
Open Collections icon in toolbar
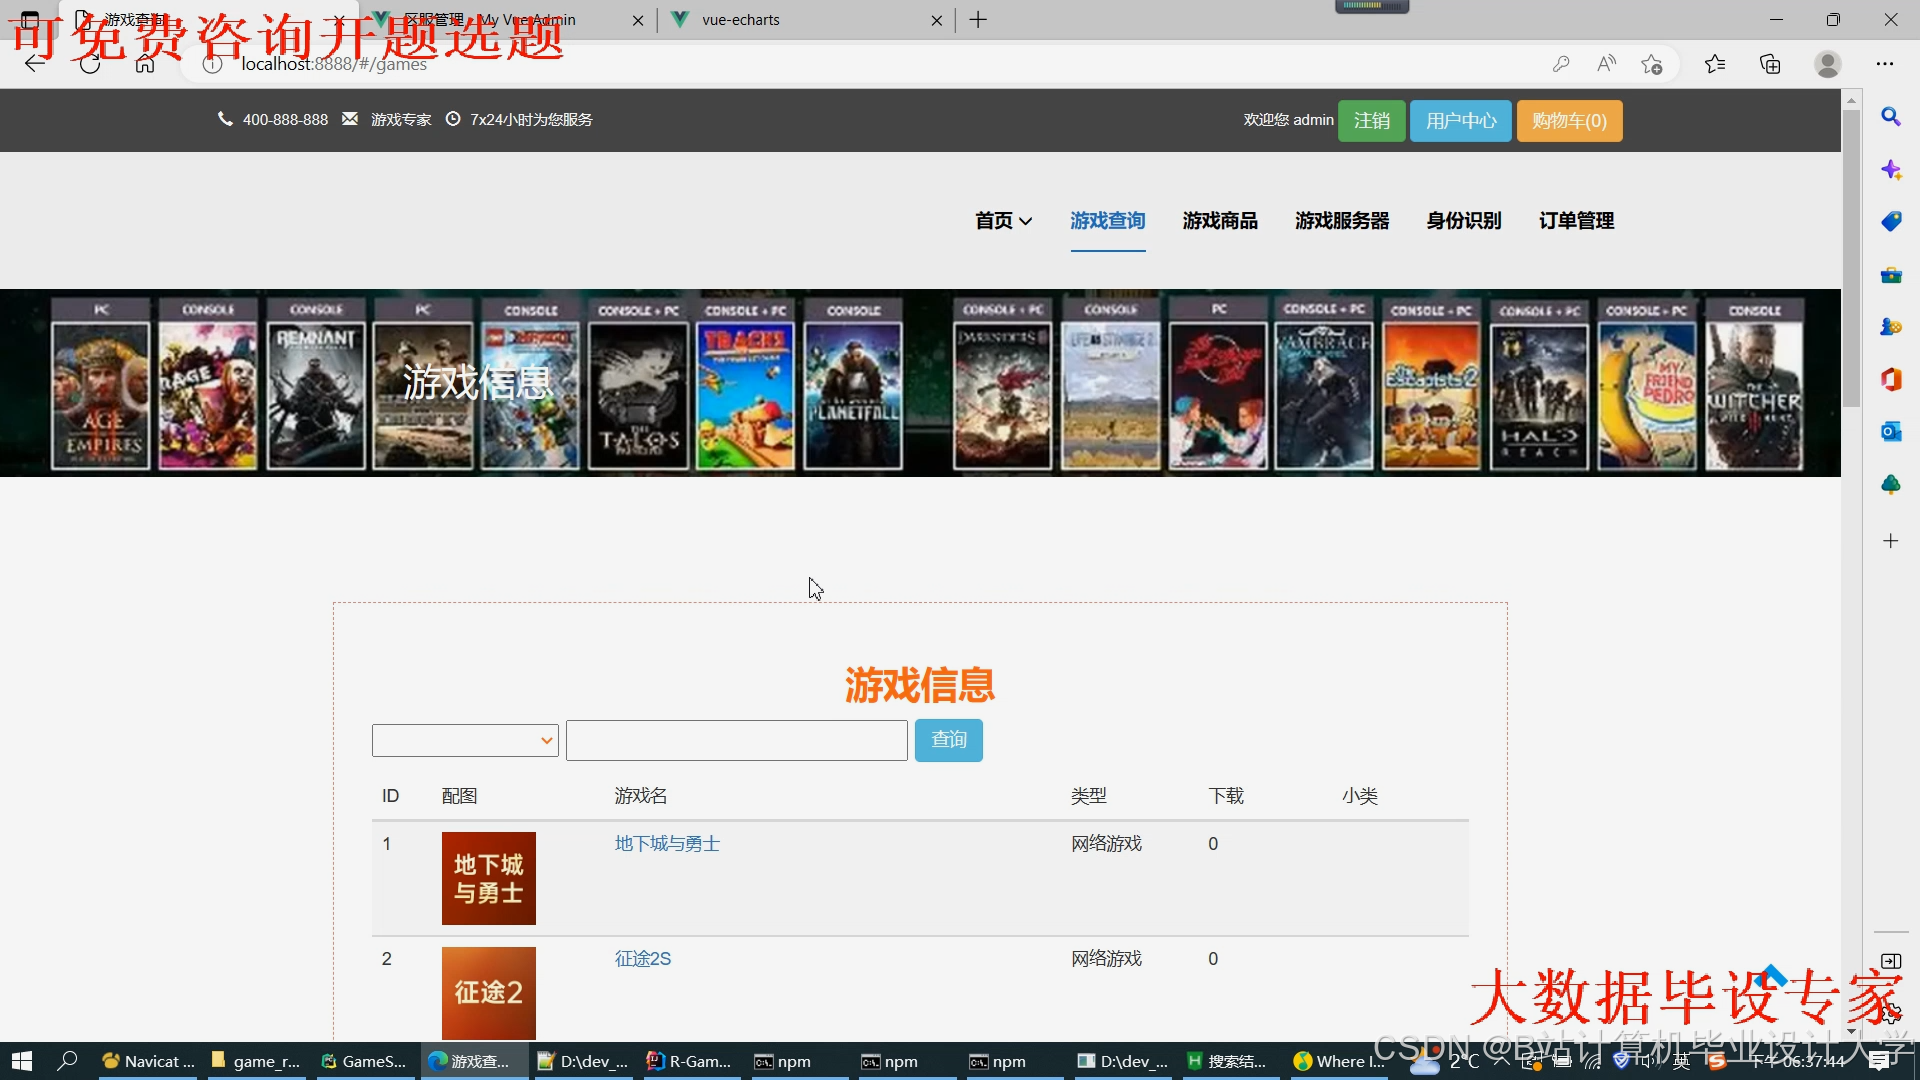tap(1770, 64)
